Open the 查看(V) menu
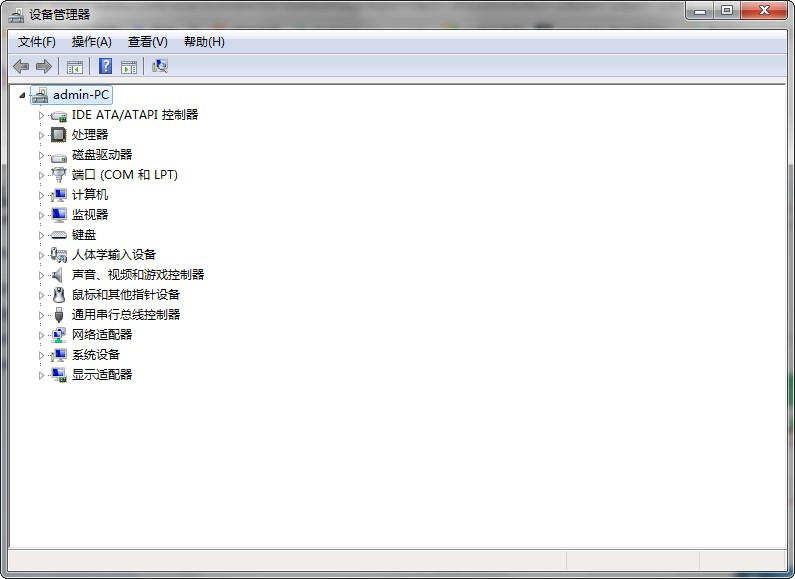The image size is (795, 579). 148,42
